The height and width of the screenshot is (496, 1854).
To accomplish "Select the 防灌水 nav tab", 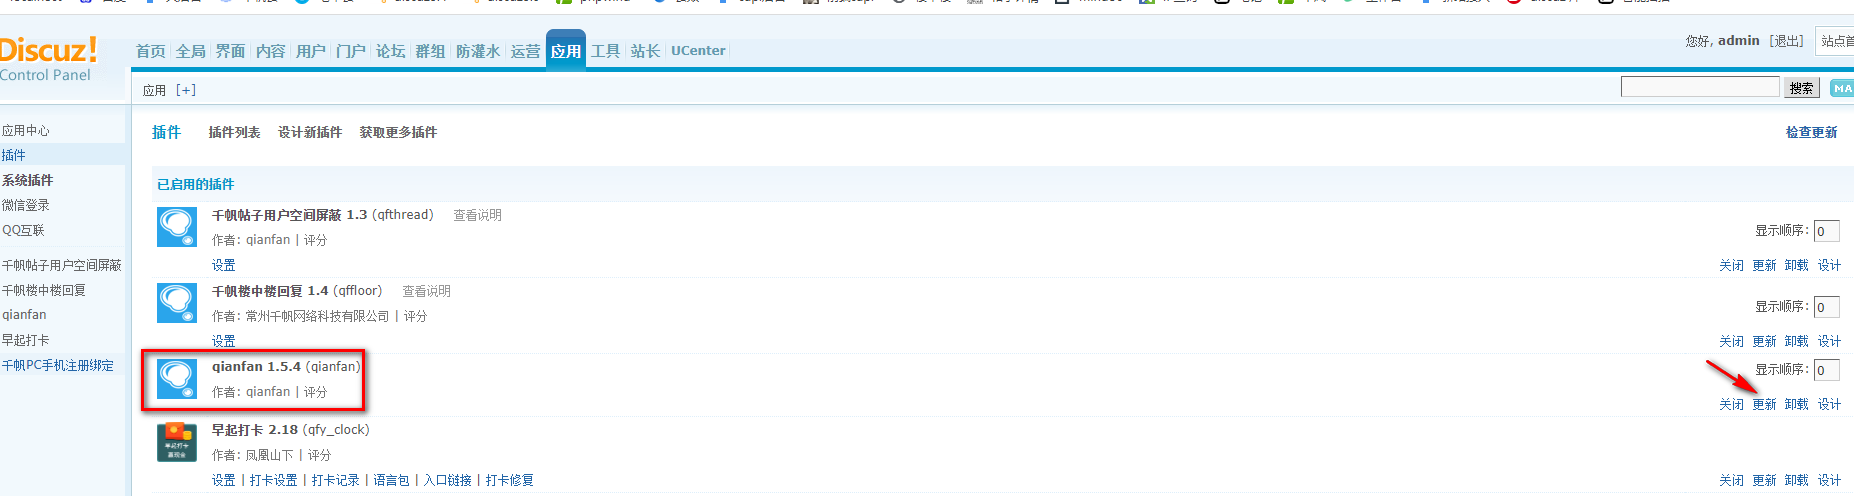I will (478, 51).
